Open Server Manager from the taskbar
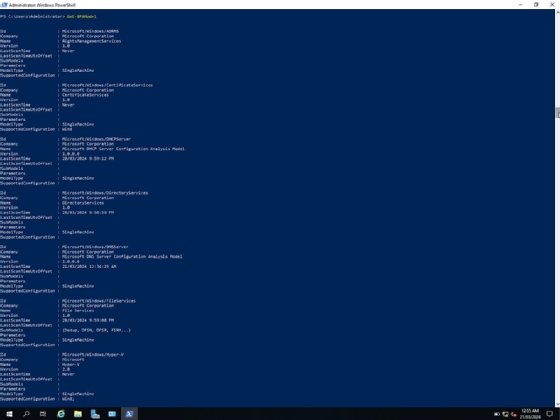 point(95,414)
